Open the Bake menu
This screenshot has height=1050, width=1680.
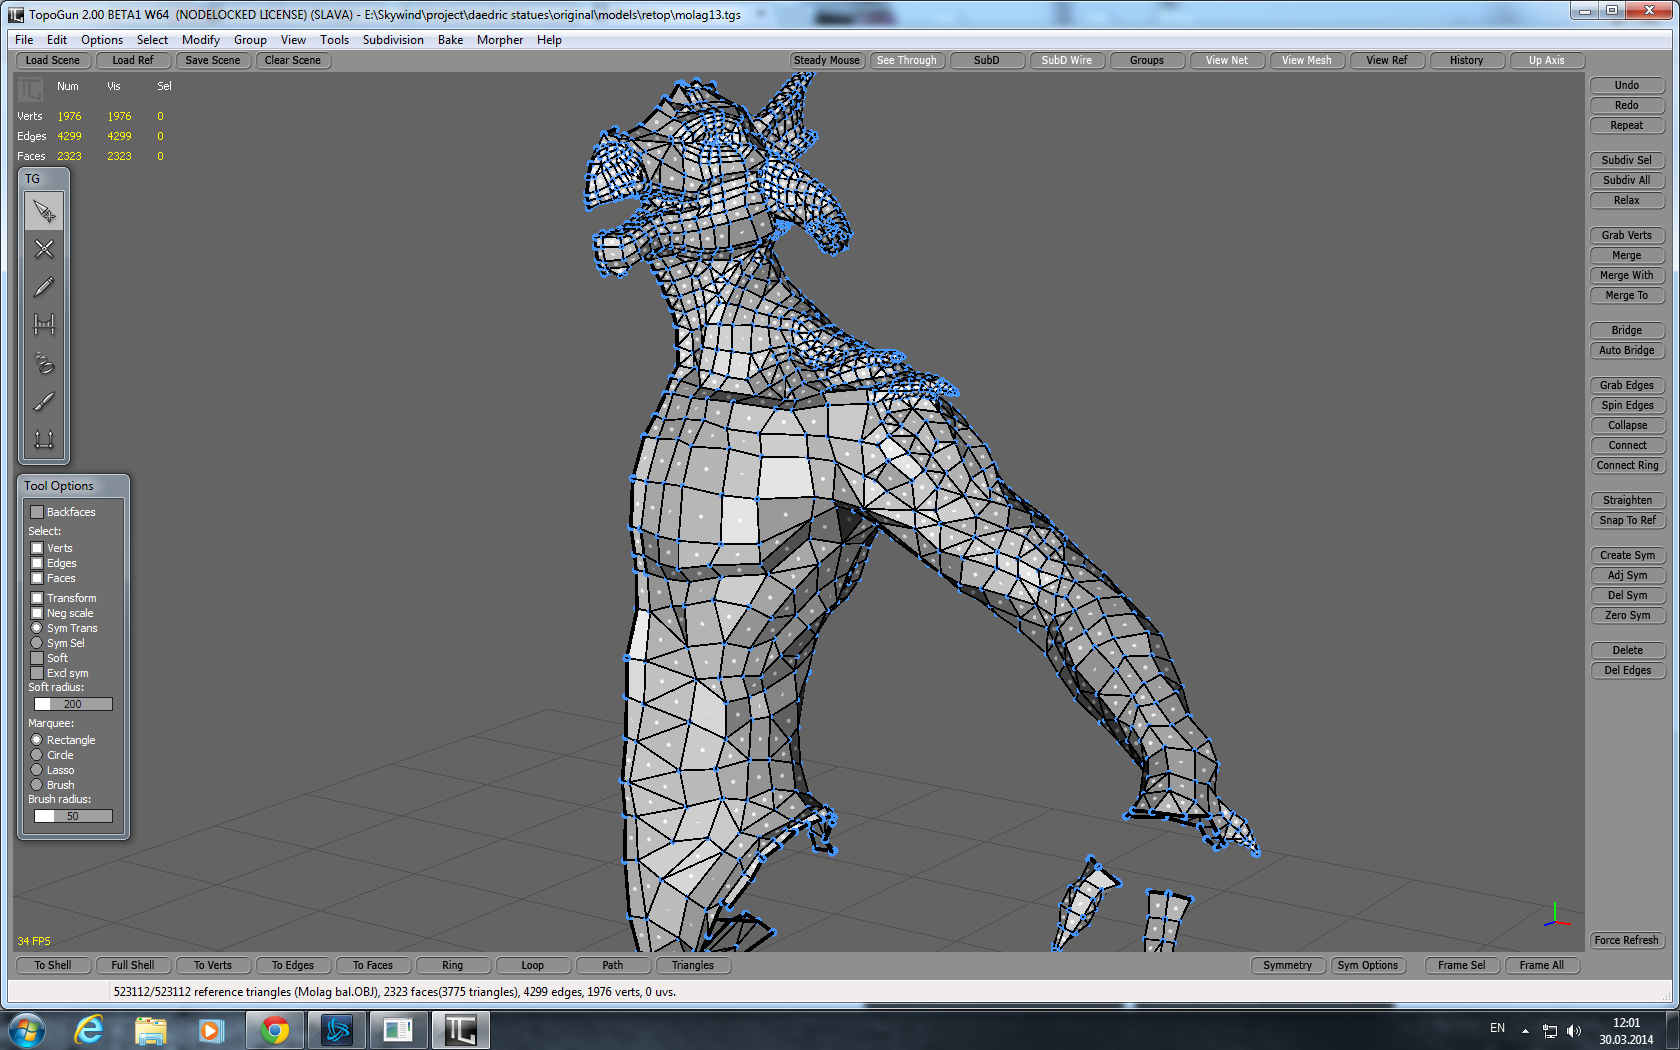coord(450,40)
